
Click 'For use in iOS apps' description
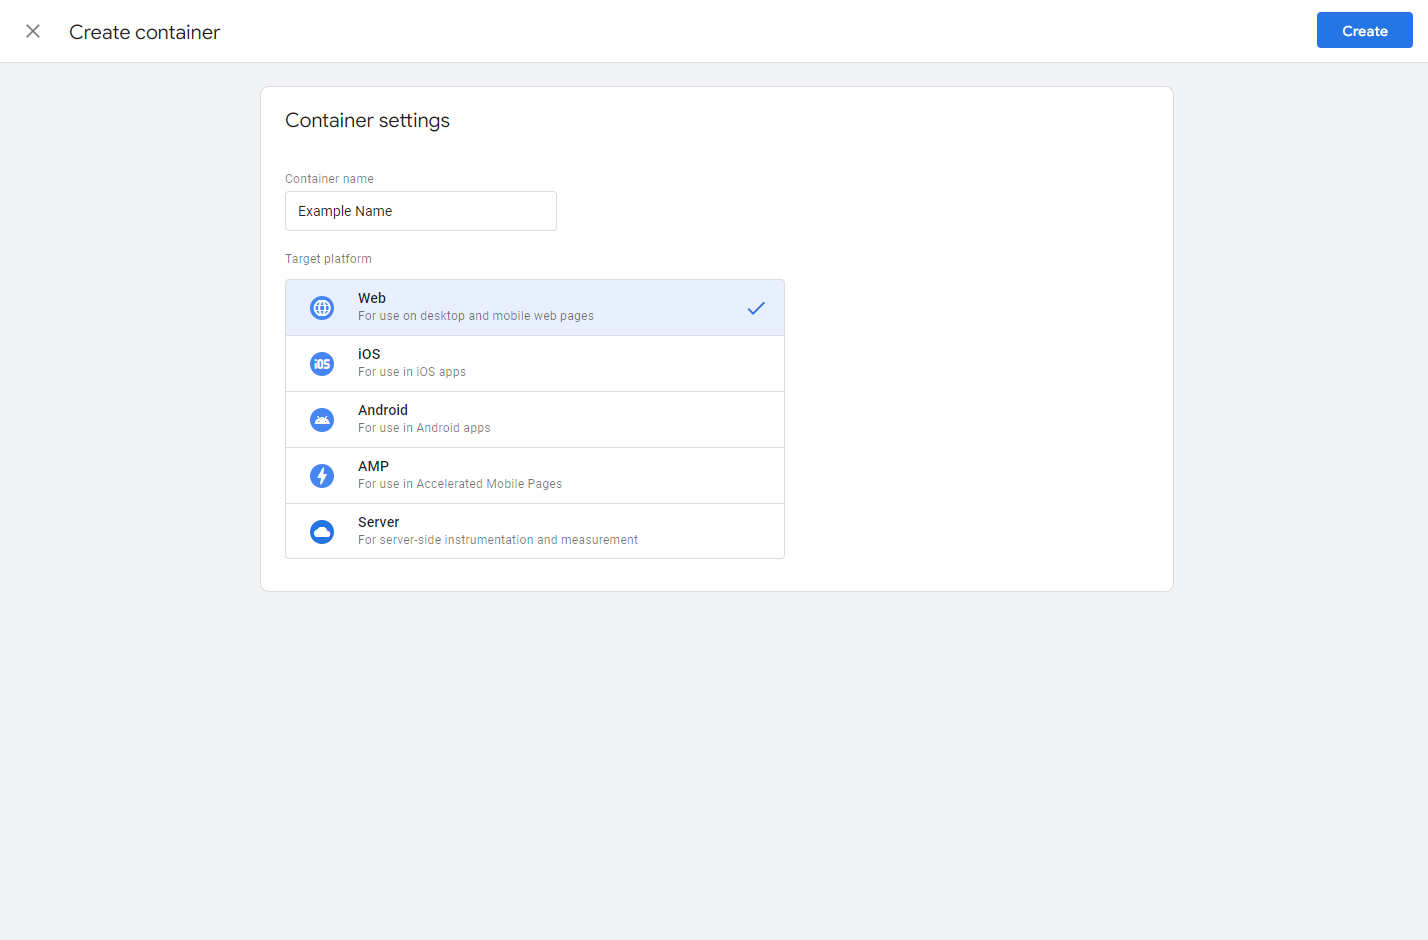(412, 372)
